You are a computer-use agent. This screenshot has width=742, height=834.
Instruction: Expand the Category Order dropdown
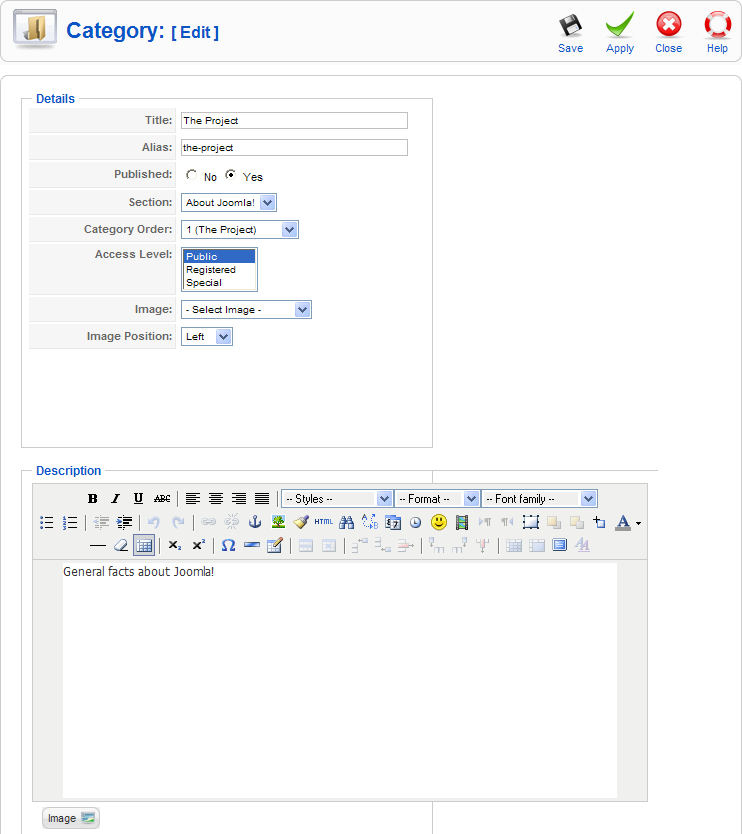[x=240, y=230]
